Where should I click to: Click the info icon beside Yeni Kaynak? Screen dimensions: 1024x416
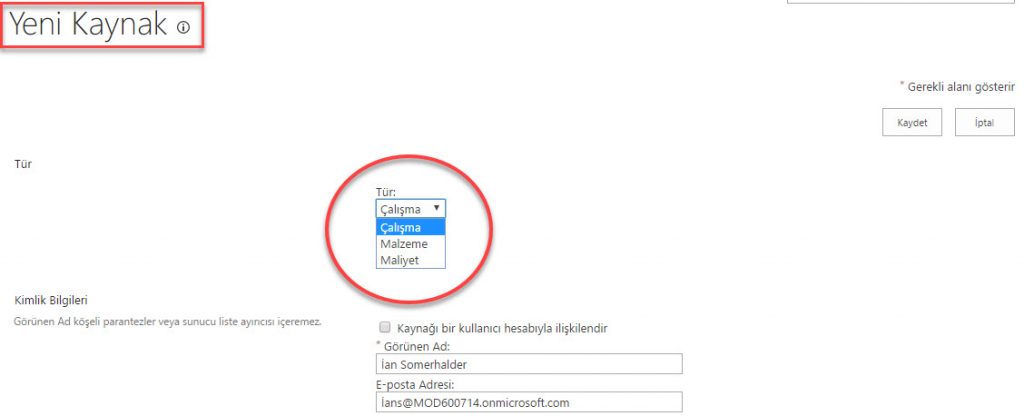click(183, 29)
